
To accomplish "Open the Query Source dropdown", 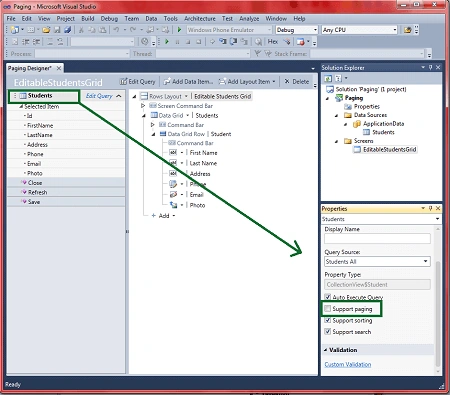I will (x=426, y=261).
